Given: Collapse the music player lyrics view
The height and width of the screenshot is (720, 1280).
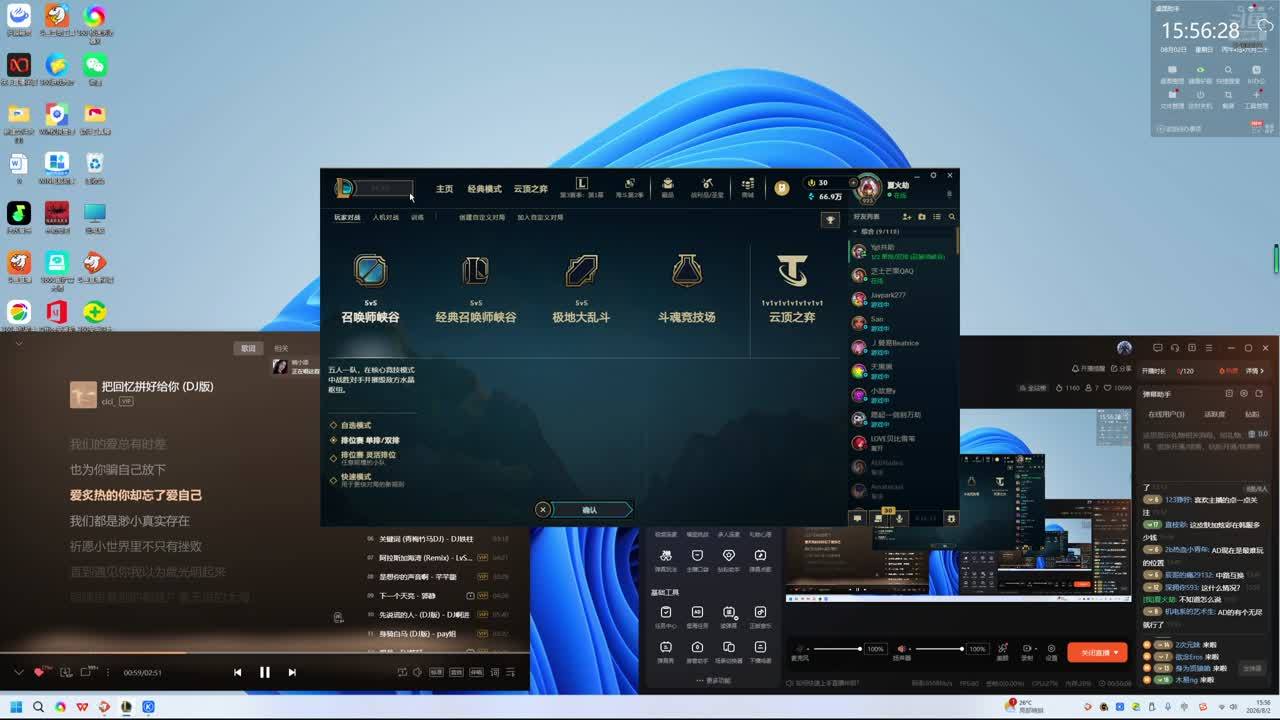Looking at the screenshot, I should tap(18, 344).
